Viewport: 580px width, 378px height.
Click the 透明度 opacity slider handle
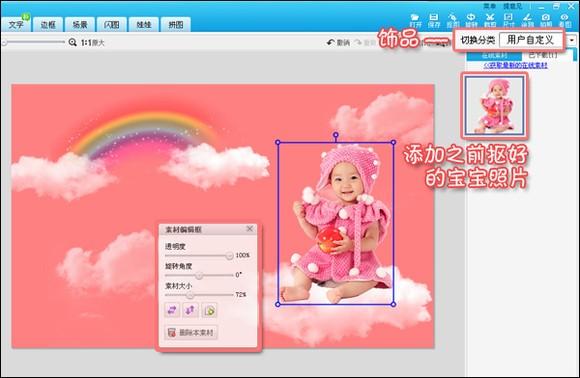pos(229,255)
